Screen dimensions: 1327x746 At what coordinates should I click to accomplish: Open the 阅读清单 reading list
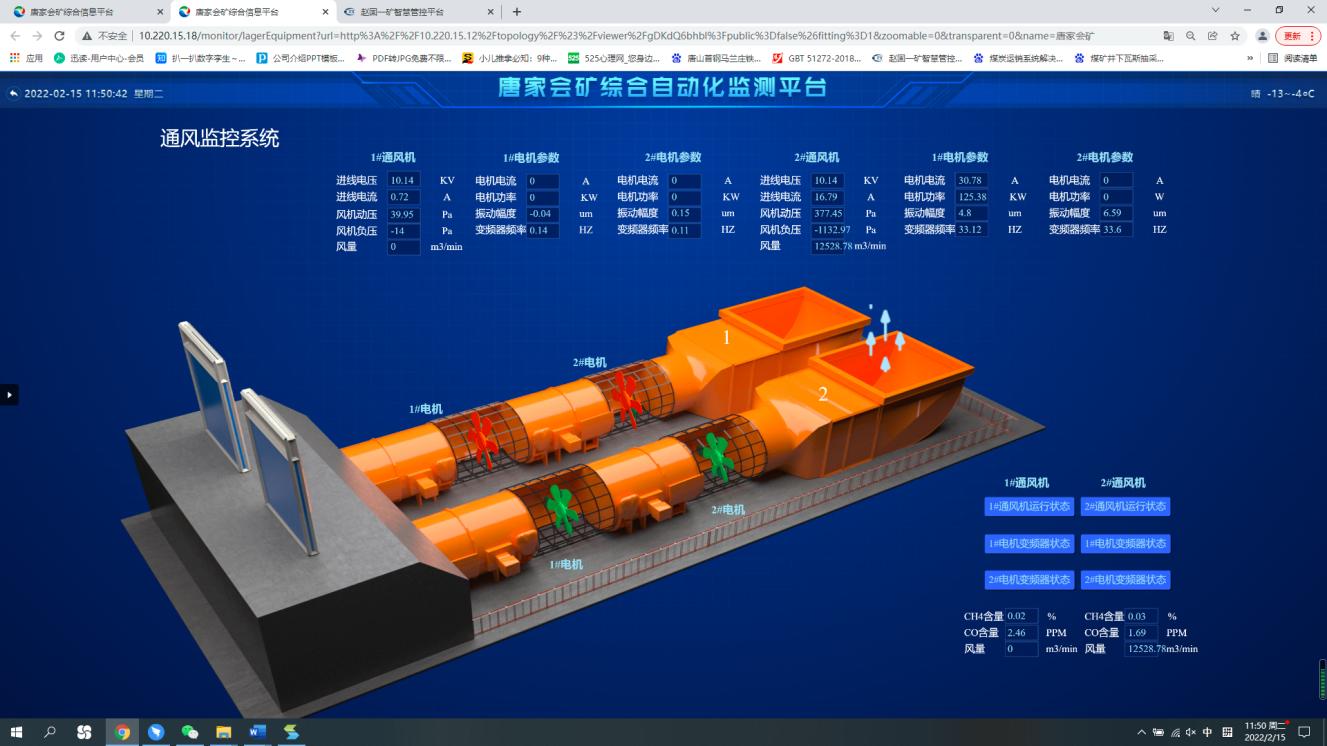click(1293, 58)
